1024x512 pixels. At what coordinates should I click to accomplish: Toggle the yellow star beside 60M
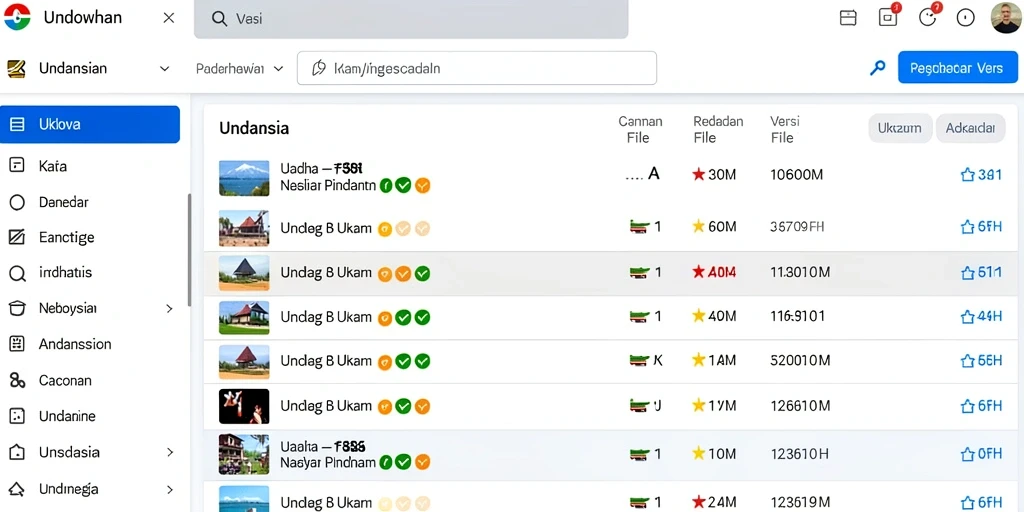point(698,227)
